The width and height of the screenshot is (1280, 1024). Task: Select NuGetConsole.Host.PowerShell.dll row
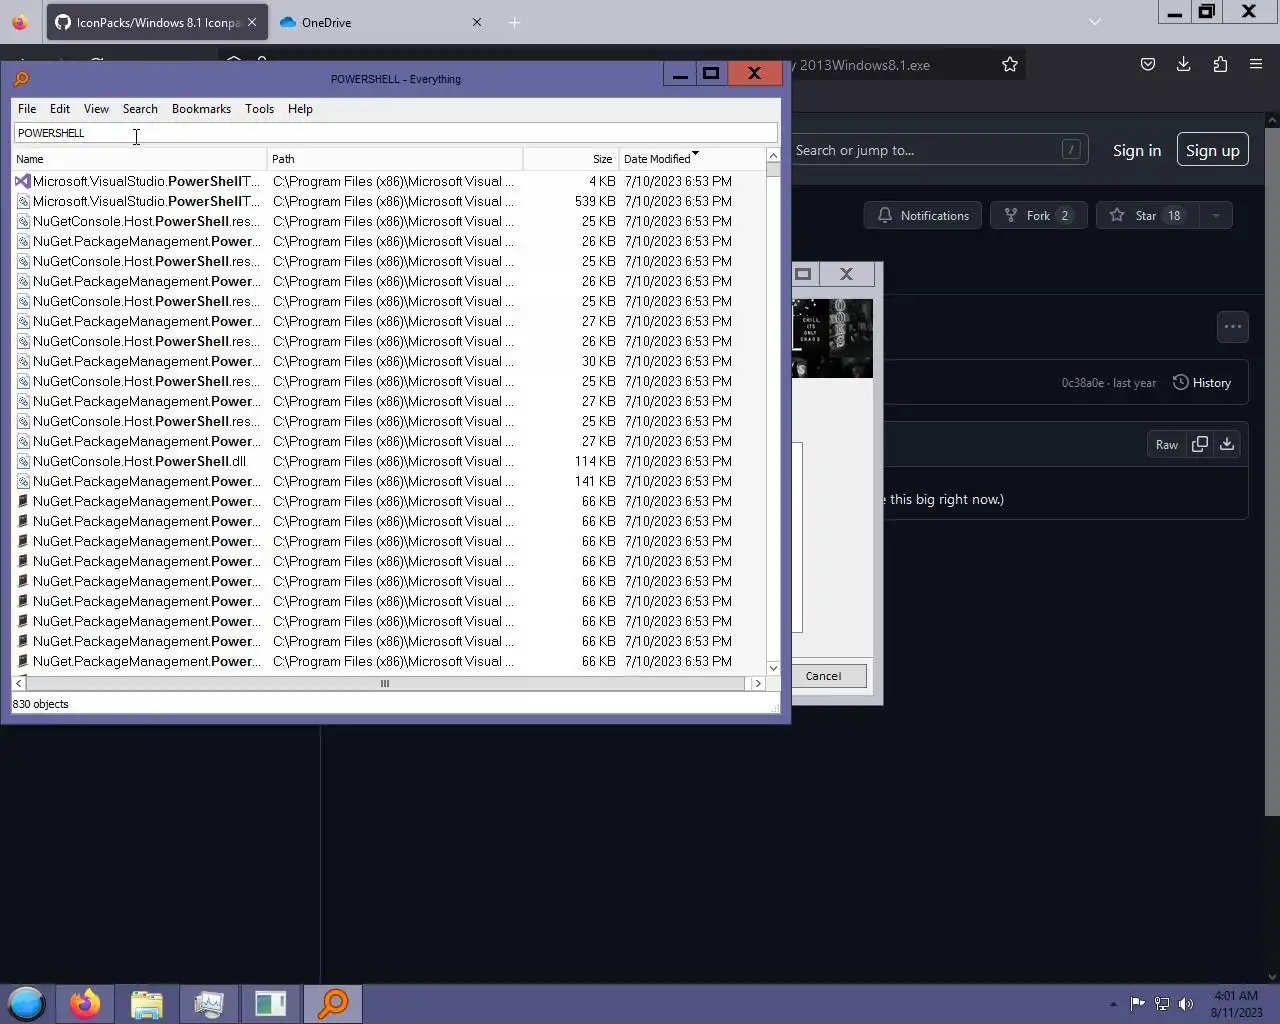pyautogui.click(x=389, y=461)
